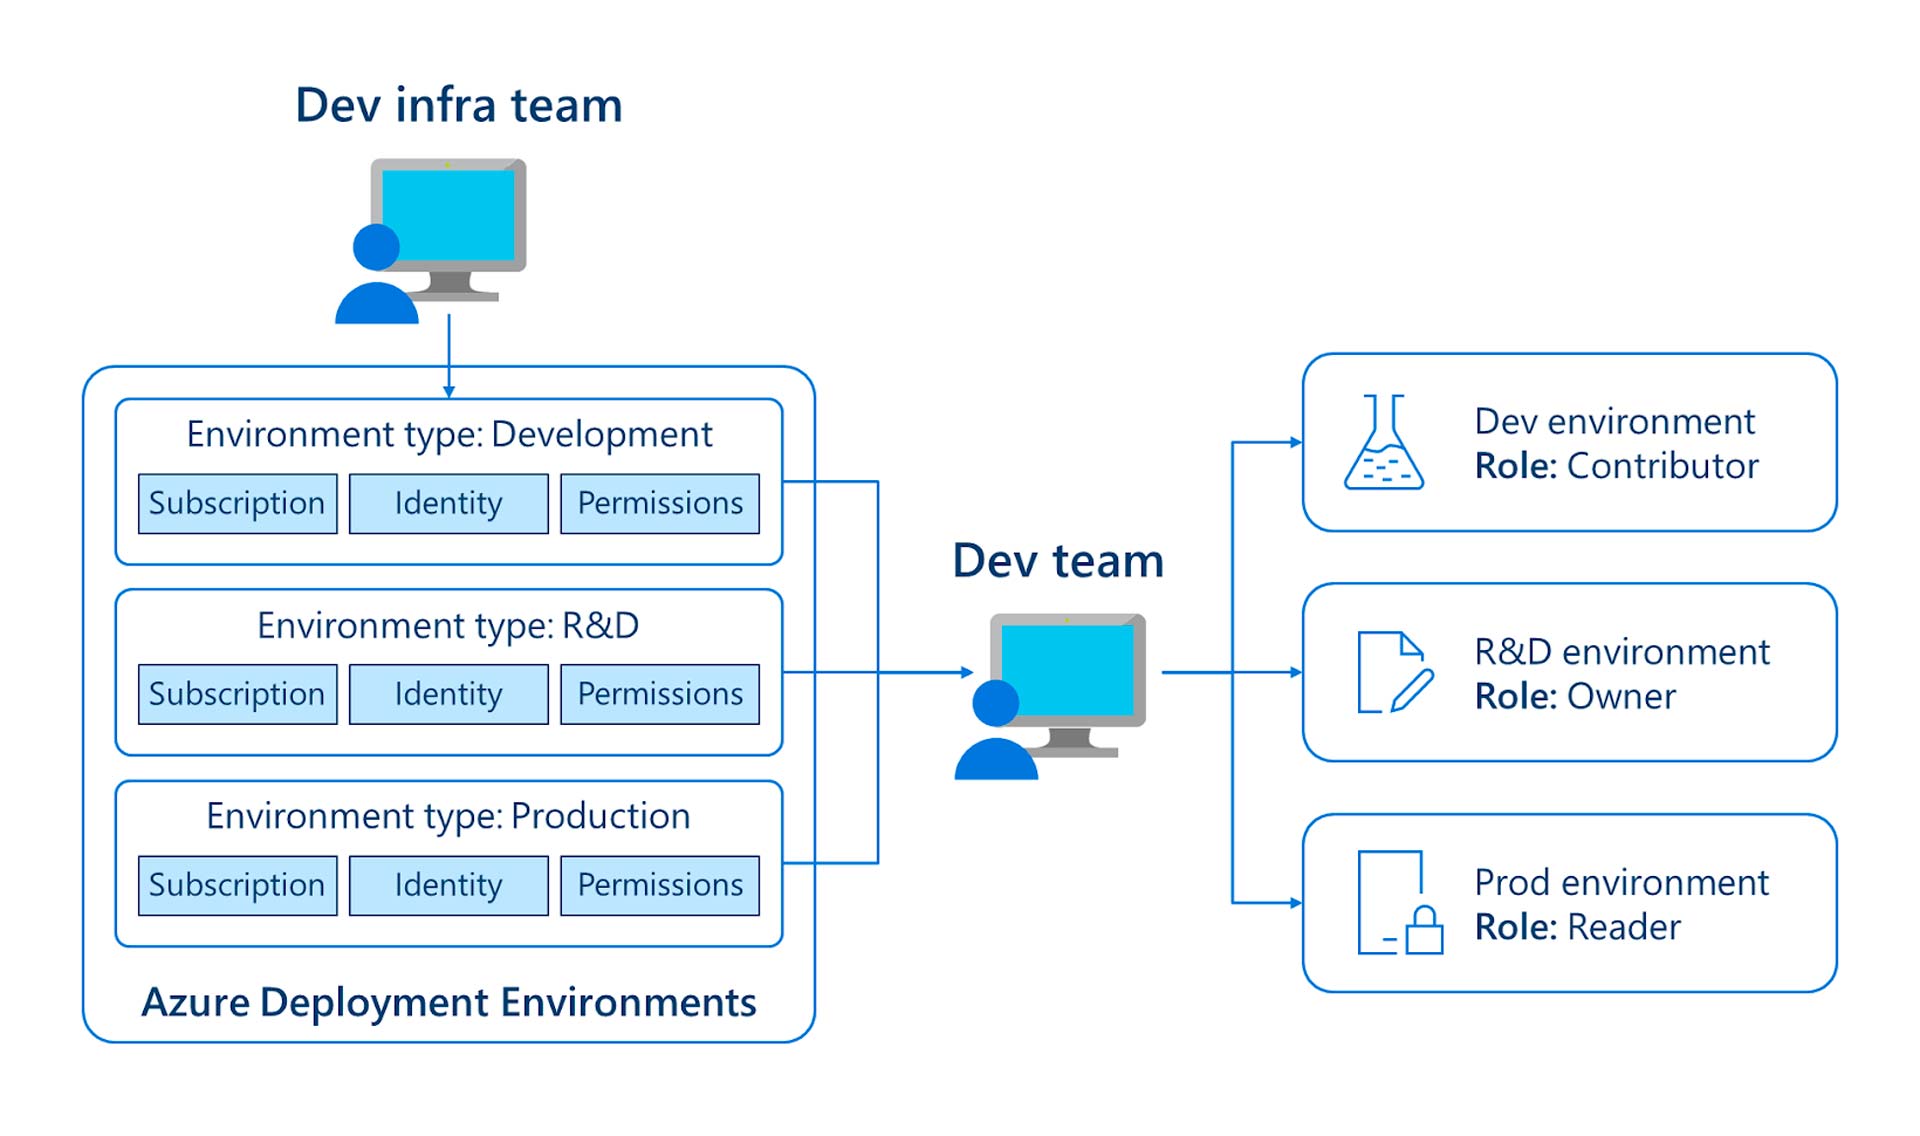Click 'Dev environment' text
The width and height of the screenshot is (1920, 1136).
pos(1615,421)
